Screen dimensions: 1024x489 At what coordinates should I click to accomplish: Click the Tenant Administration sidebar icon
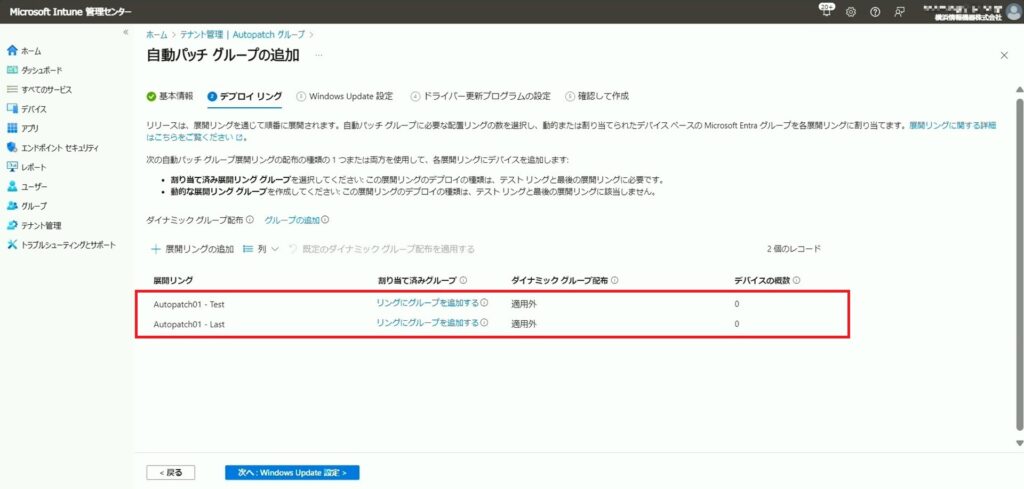click(x=12, y=225)
